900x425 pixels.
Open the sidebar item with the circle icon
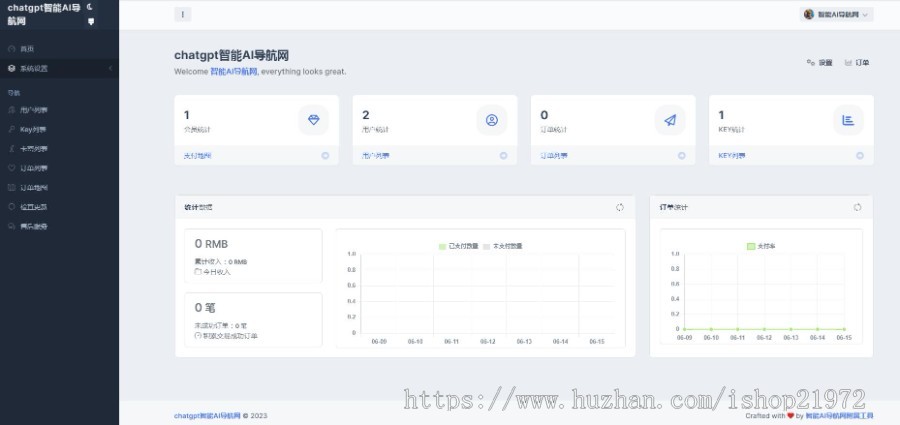coord(59,207)
